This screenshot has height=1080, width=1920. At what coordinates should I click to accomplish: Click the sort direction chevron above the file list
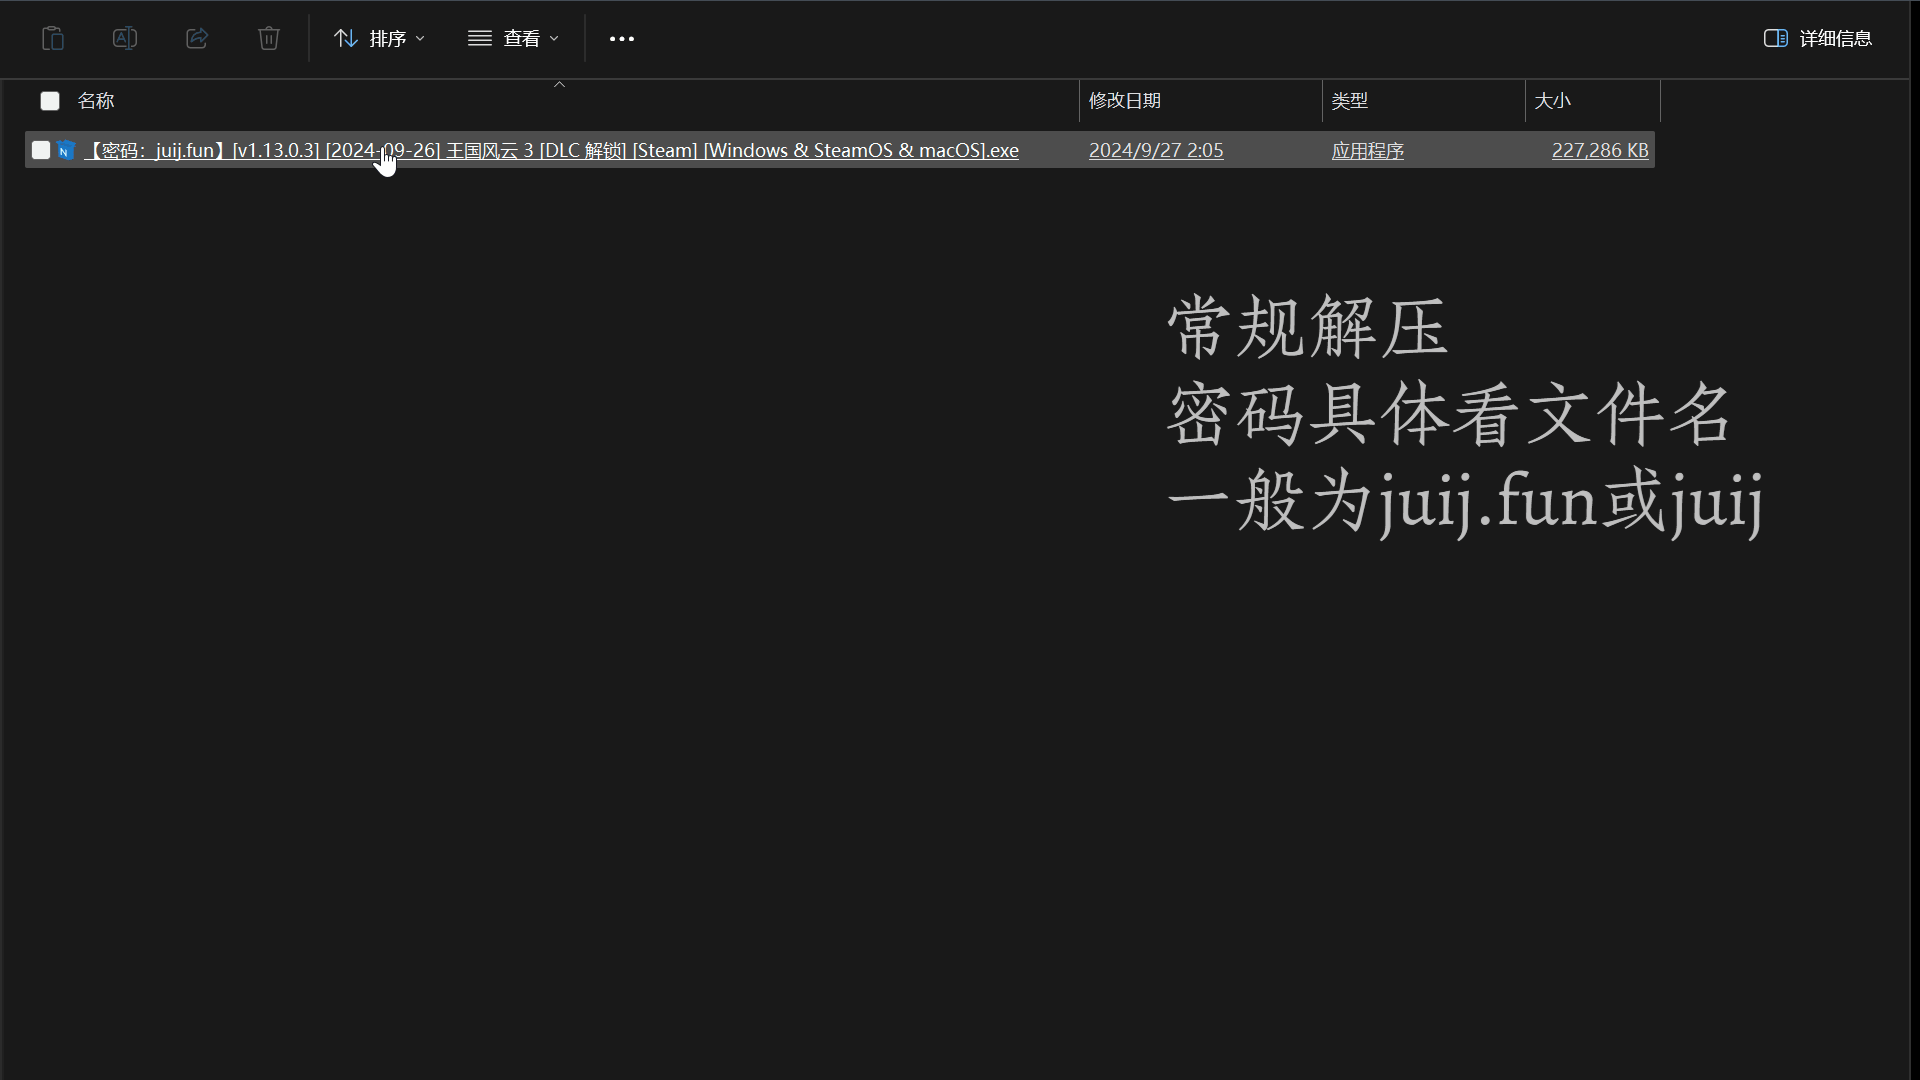tap(559, 84)
